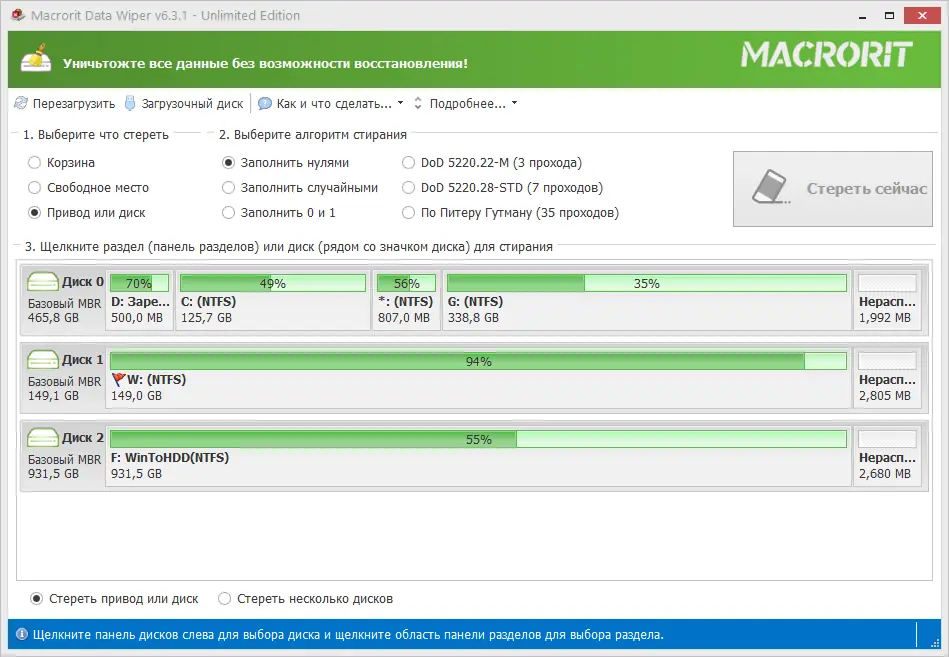Image resolution: width=949 pixels, height=657 pixels.
Task: Select the Диск 1 drive icon
Action: (42, 359)
